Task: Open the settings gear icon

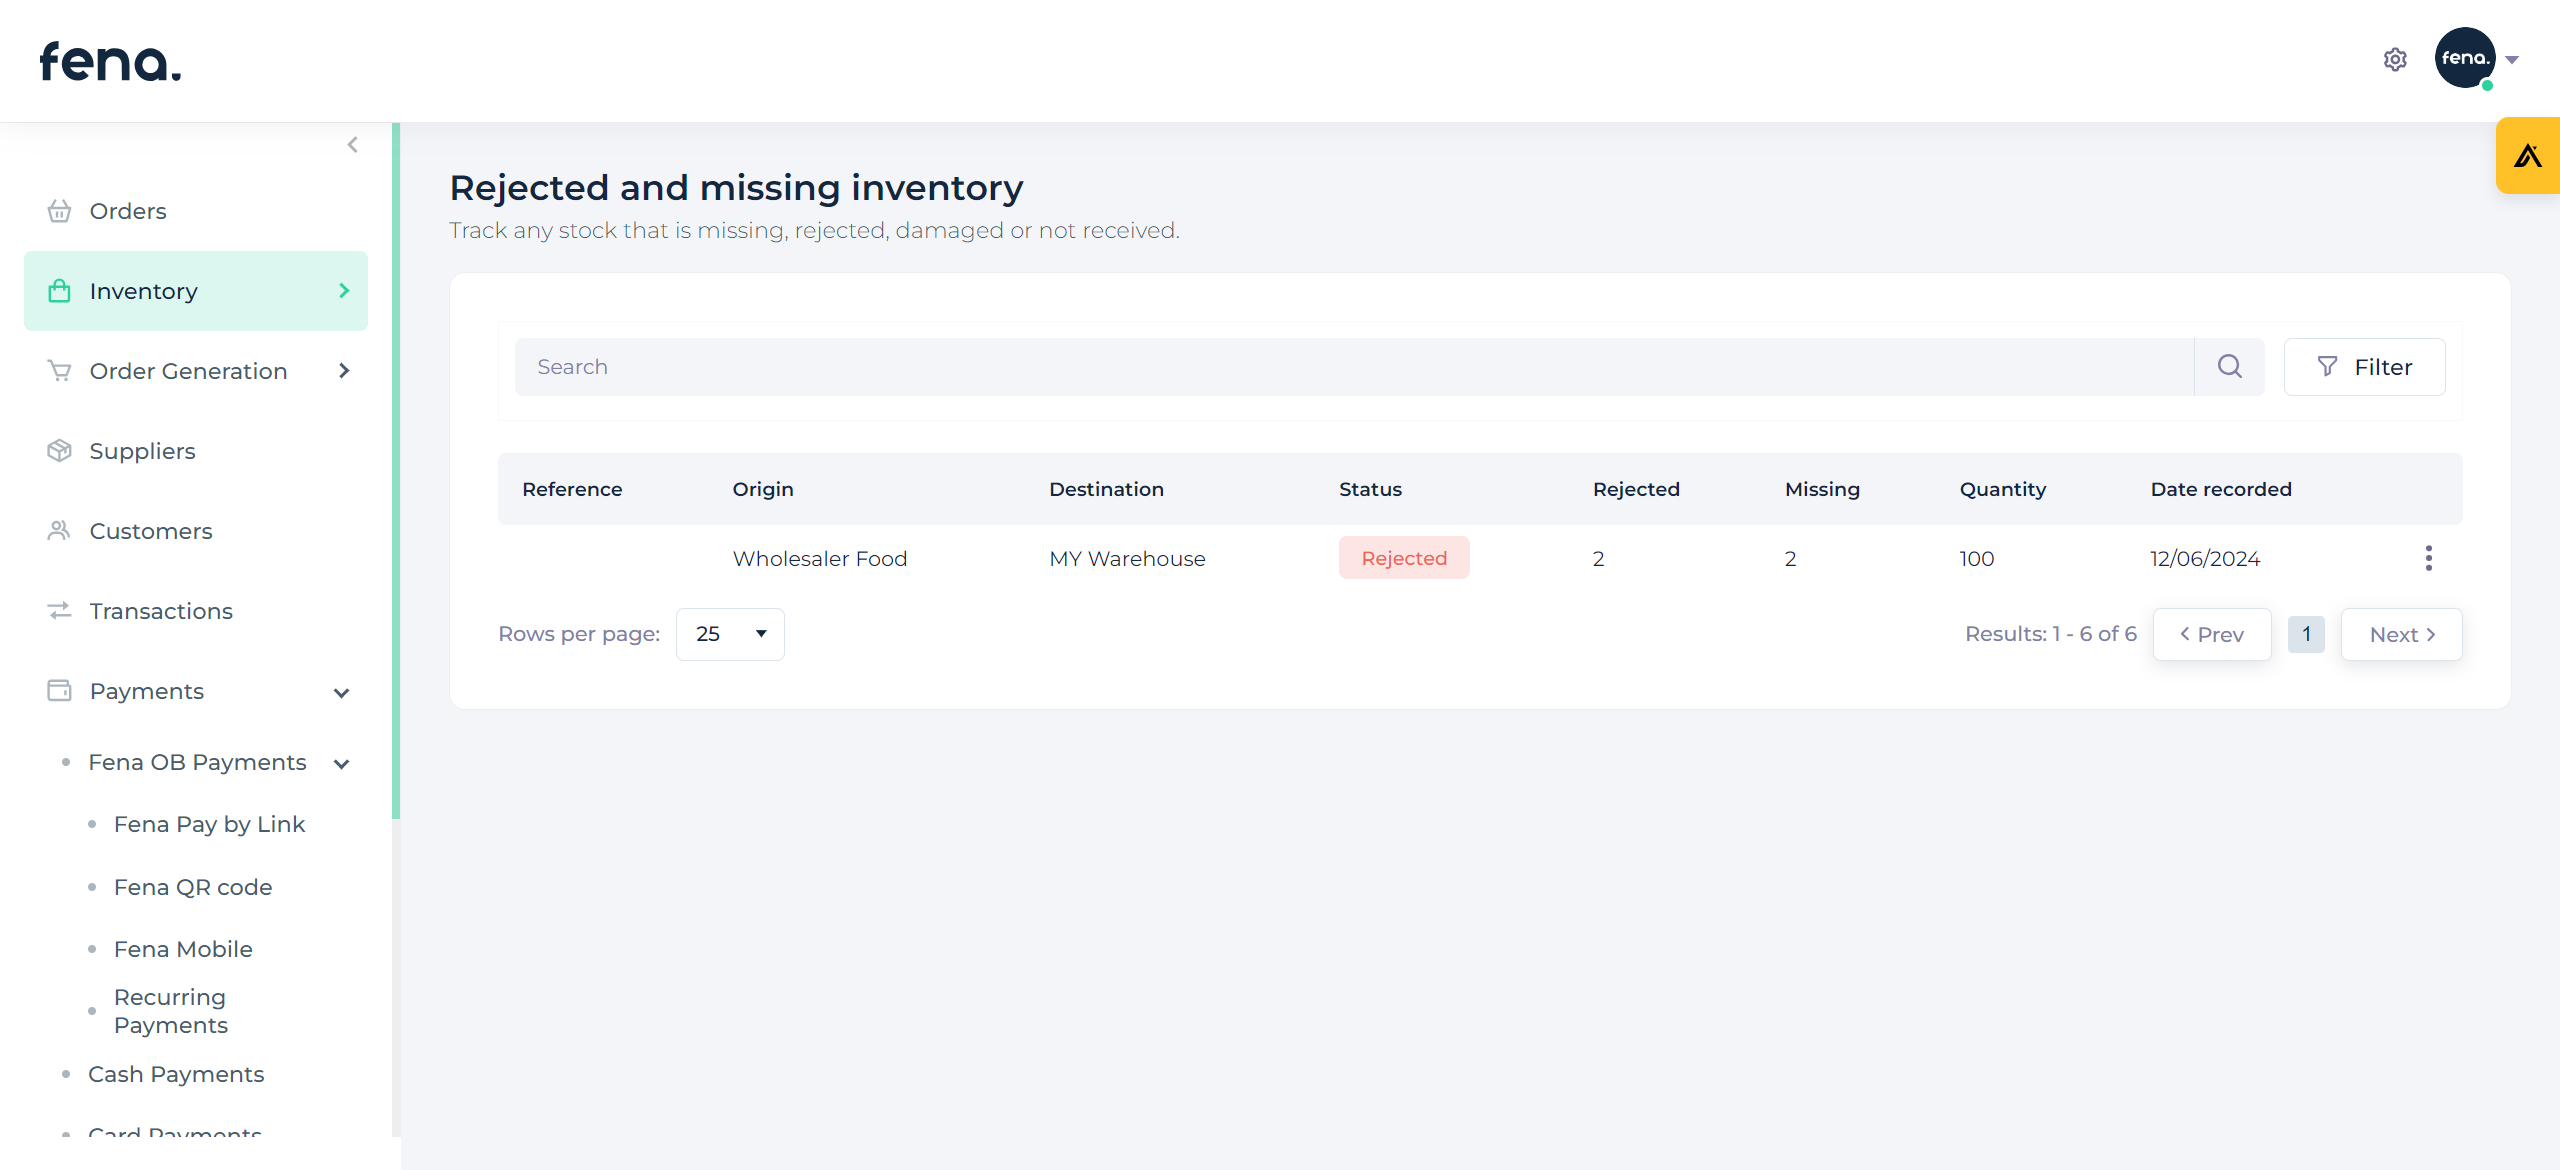Action: click(x=2395, y=60)
